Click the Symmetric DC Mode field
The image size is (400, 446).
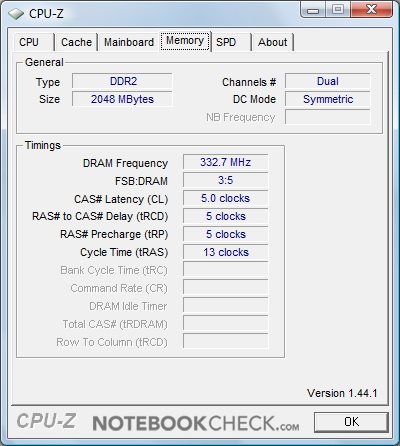328,99
